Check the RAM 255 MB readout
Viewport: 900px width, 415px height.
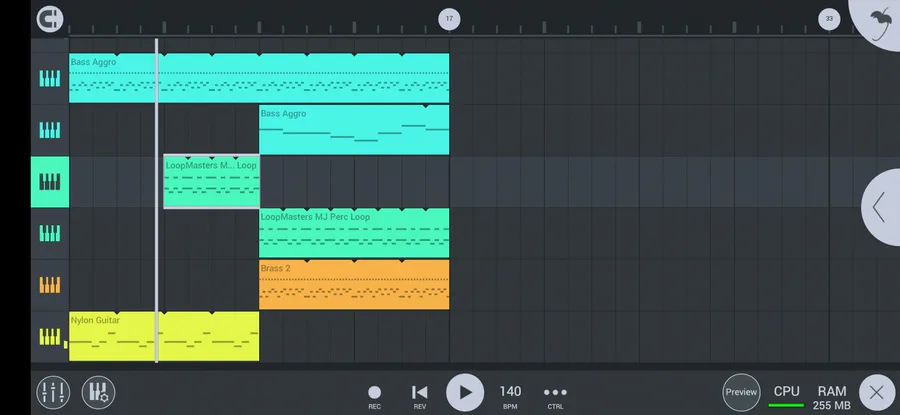(x=832, y=398)
